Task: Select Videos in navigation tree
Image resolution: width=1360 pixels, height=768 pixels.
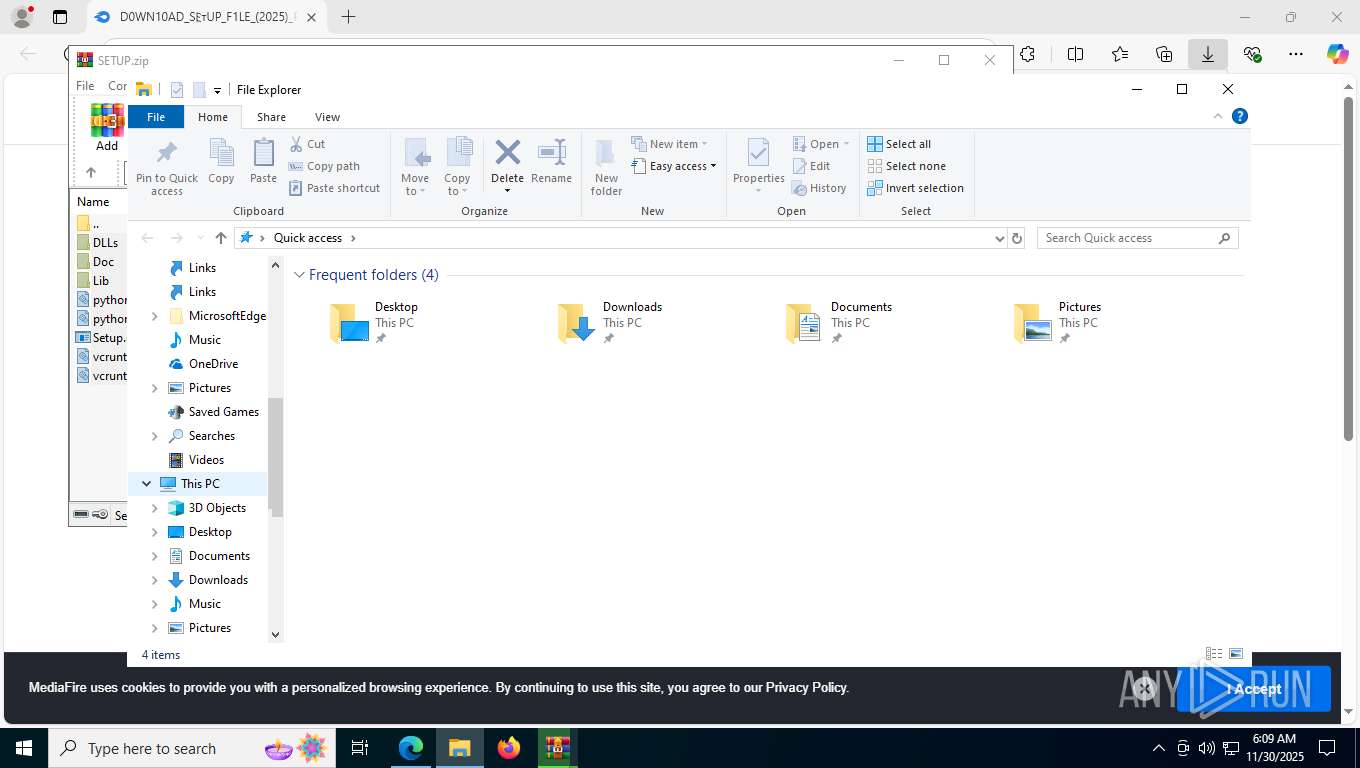Action: [x=206, y=460]
